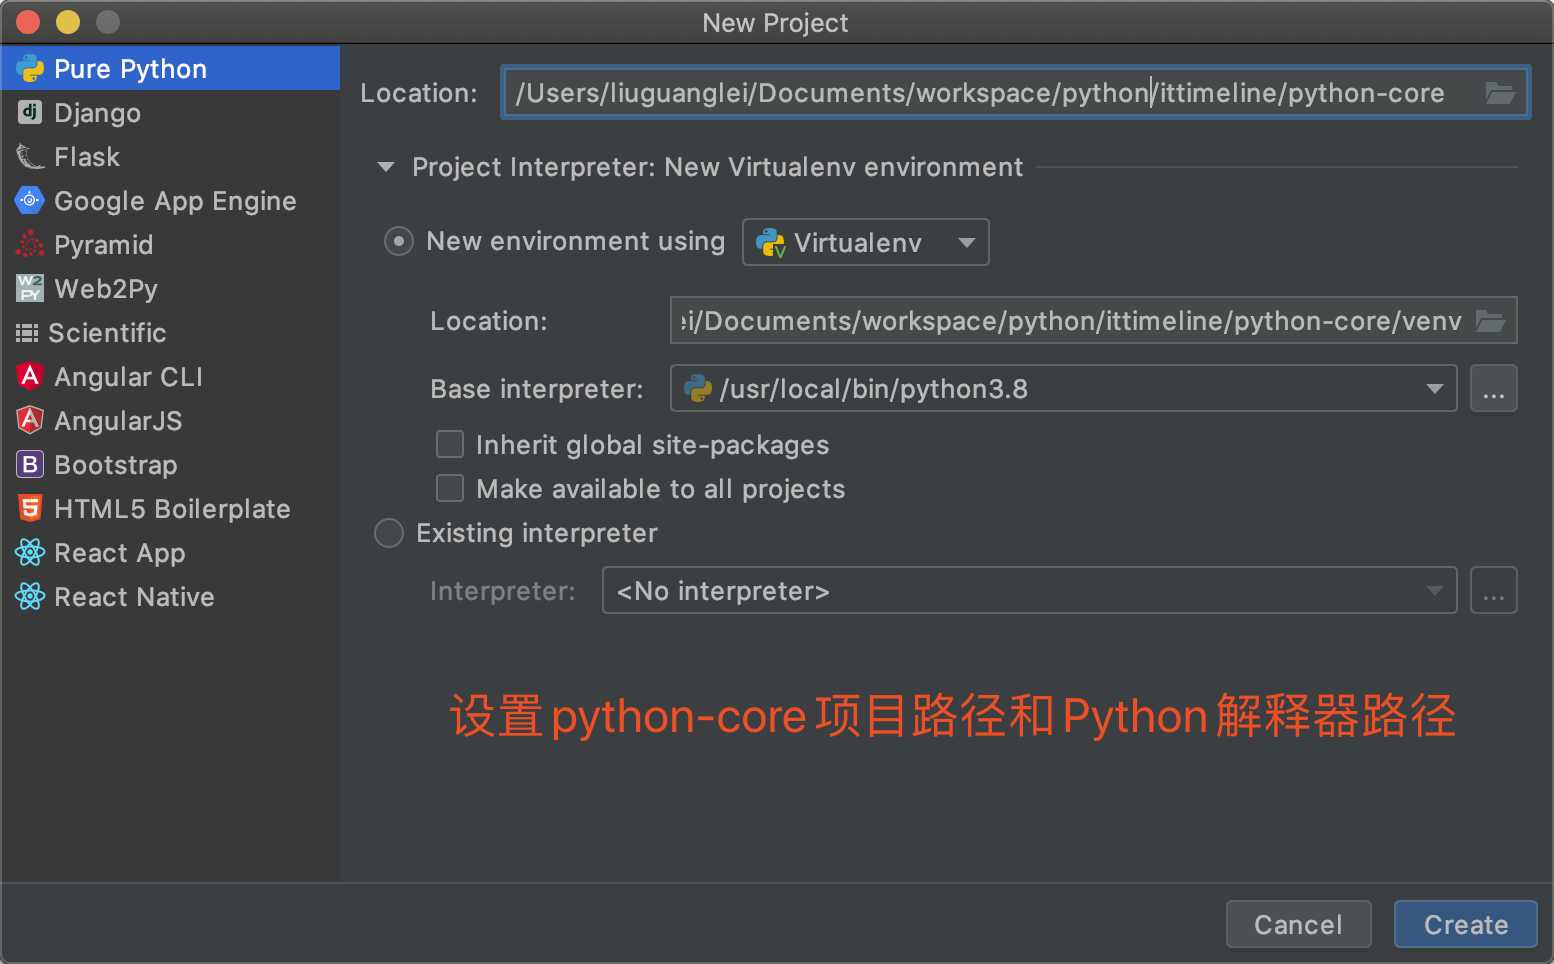The height and width of the screenshot is (964, 1554).
Task: Click the Pyramid red icon
Action: click(30, 244)
